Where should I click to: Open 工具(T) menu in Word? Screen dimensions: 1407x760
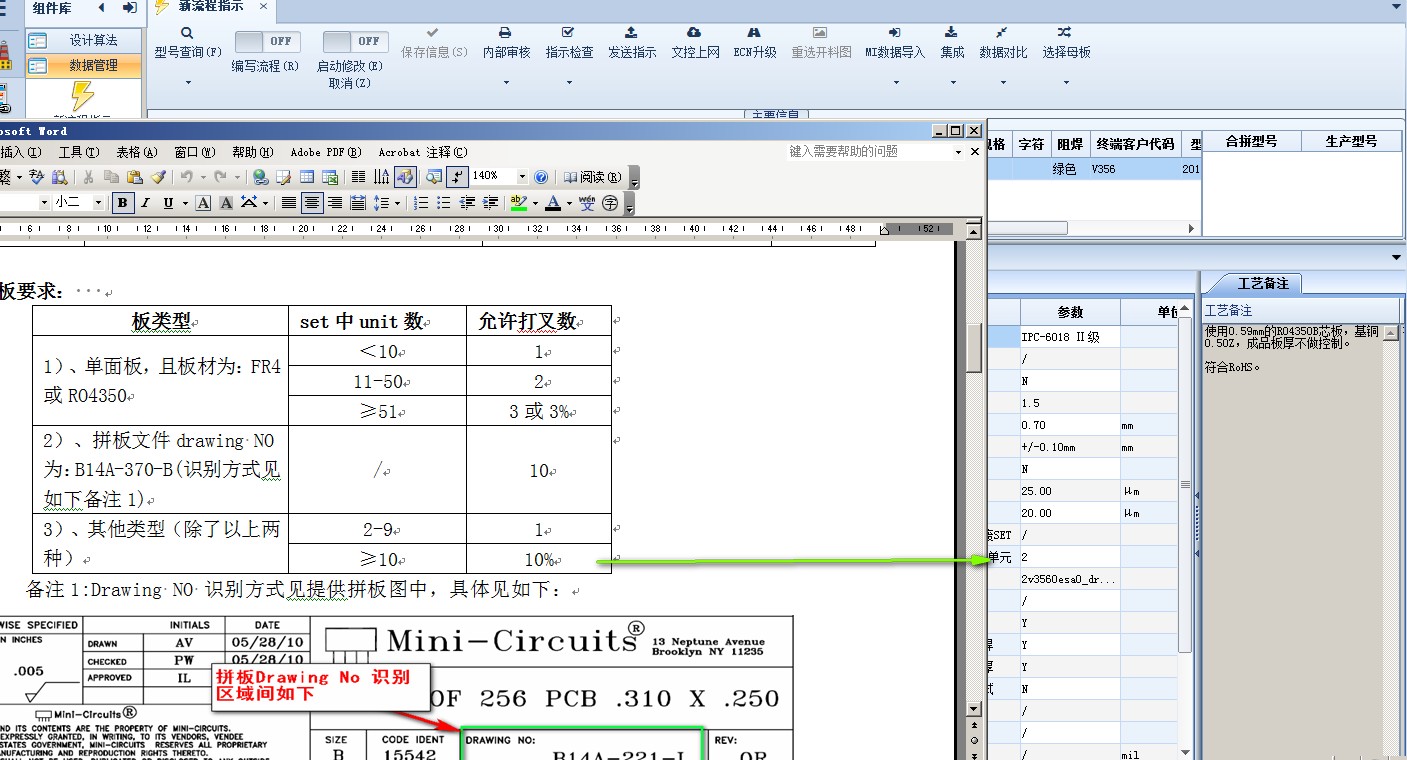(x=79, y=152)
